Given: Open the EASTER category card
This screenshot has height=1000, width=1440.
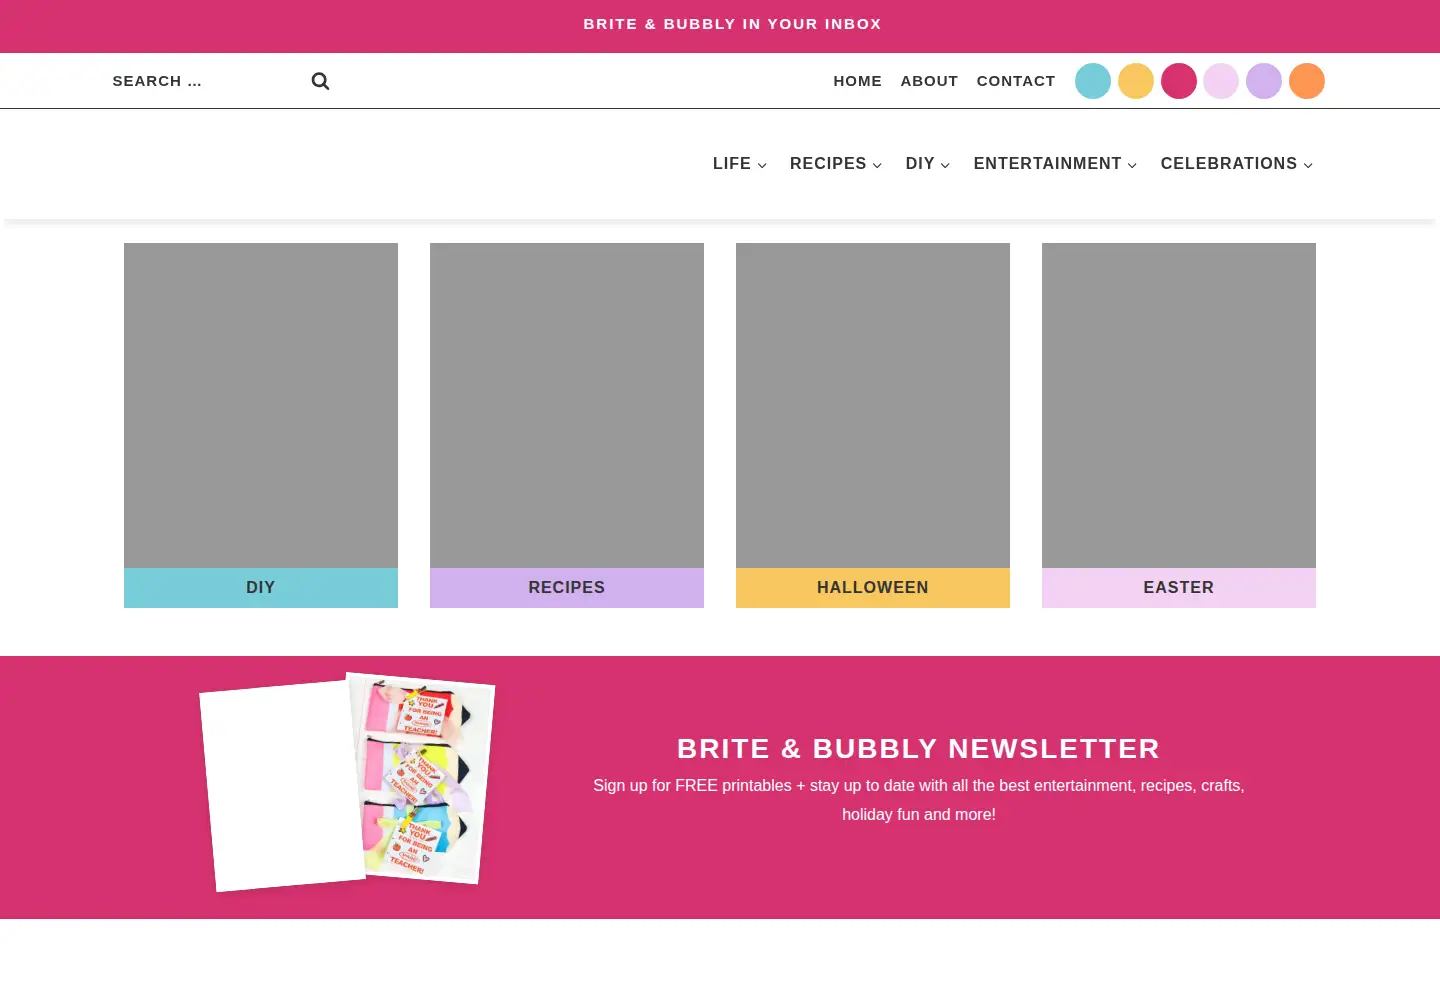Looking at the screenshot, I should [1179, 425].
